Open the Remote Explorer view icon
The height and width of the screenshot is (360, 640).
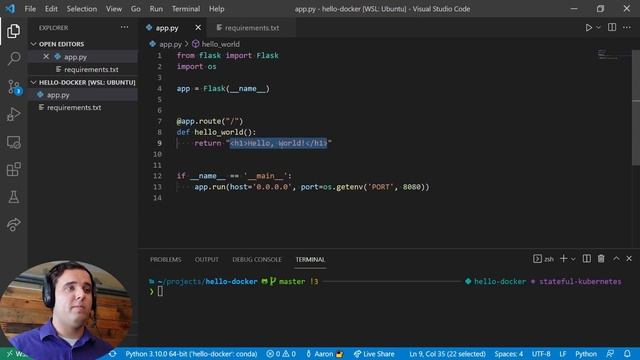13,142
